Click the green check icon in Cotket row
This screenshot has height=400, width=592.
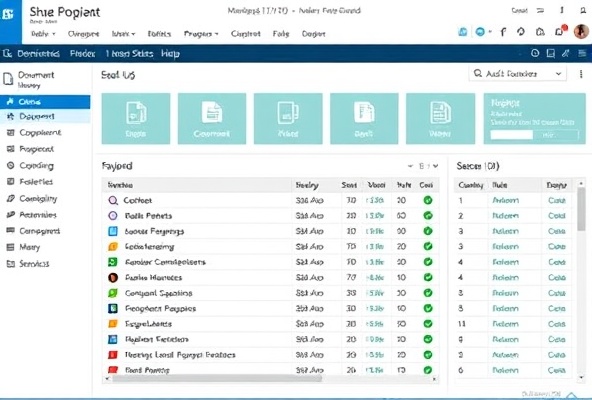428,200
